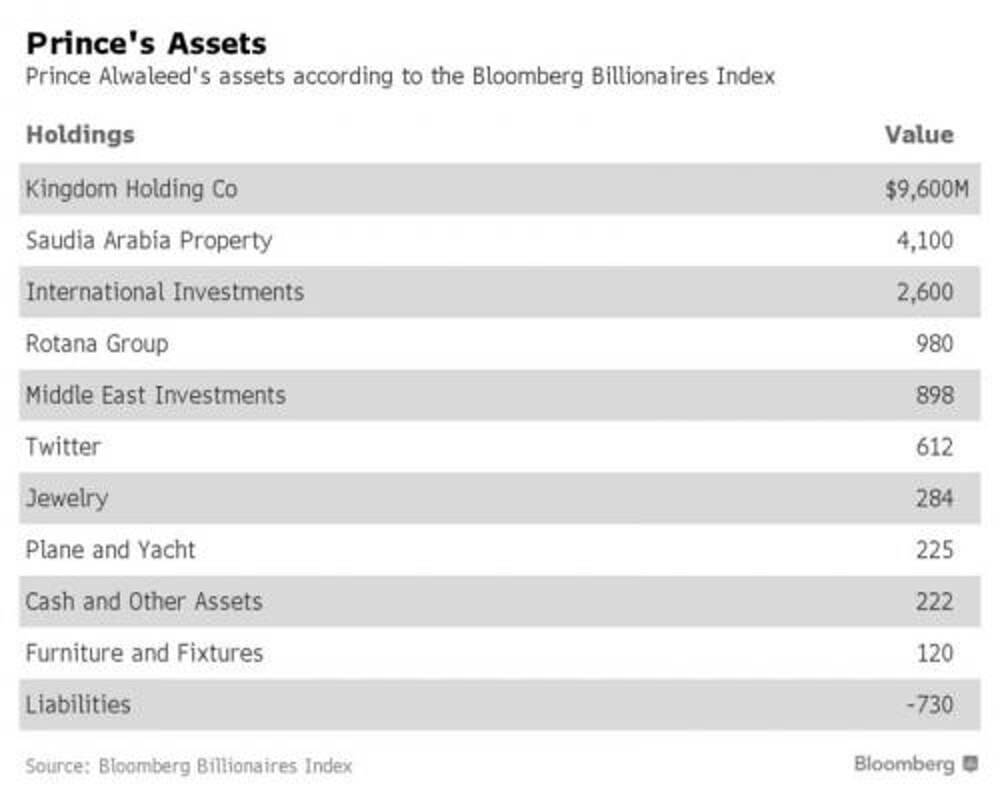This screenshot has height=802, width=1000.
Task: Select the Rotana Group label
Action: point(97,344)
